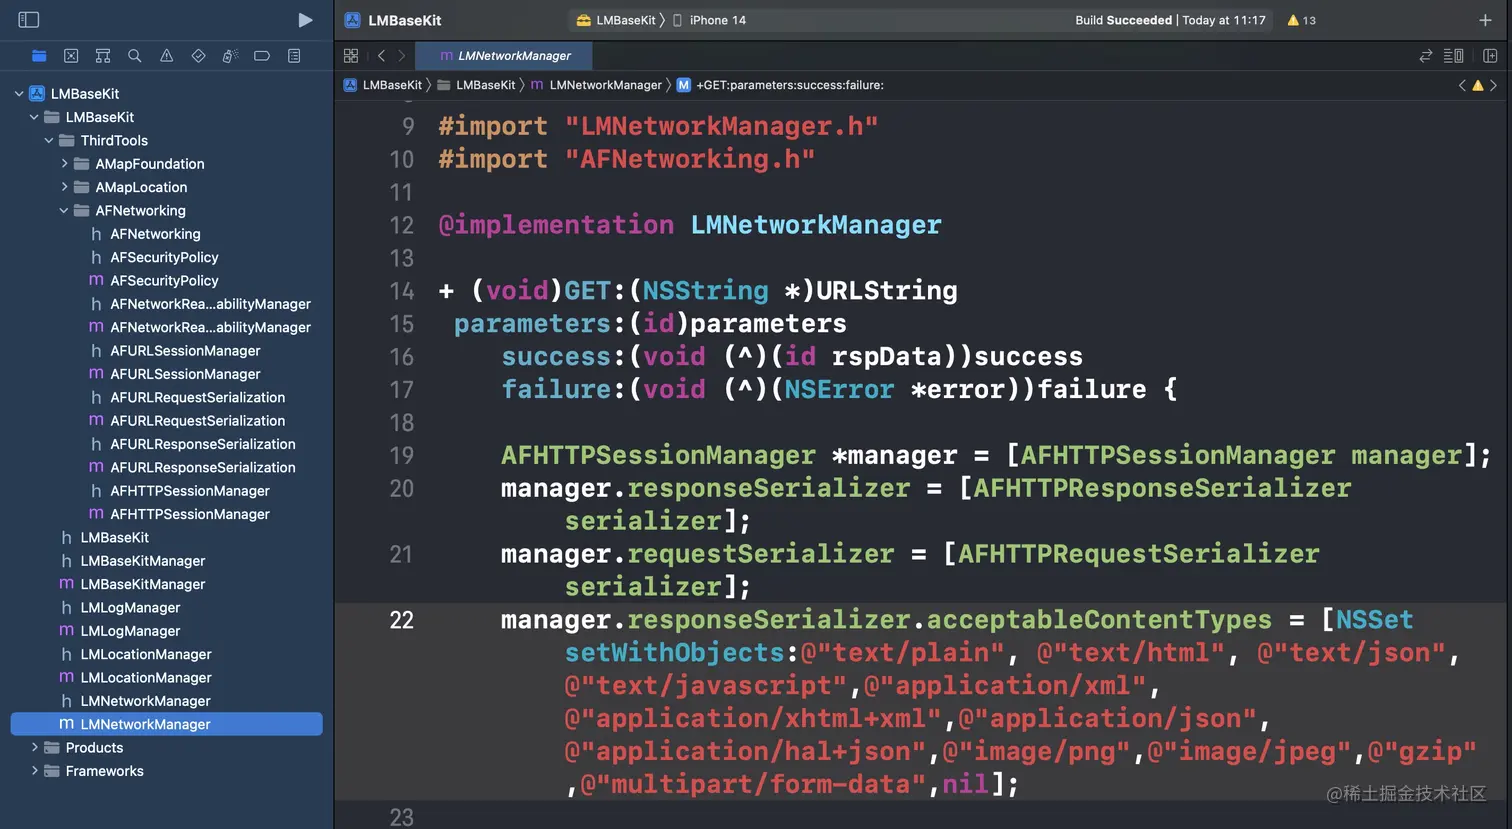The width and height of the screenshot is (1512, 829).
Task: Open the Test navigator diamond icon
Action: [198, 56]
